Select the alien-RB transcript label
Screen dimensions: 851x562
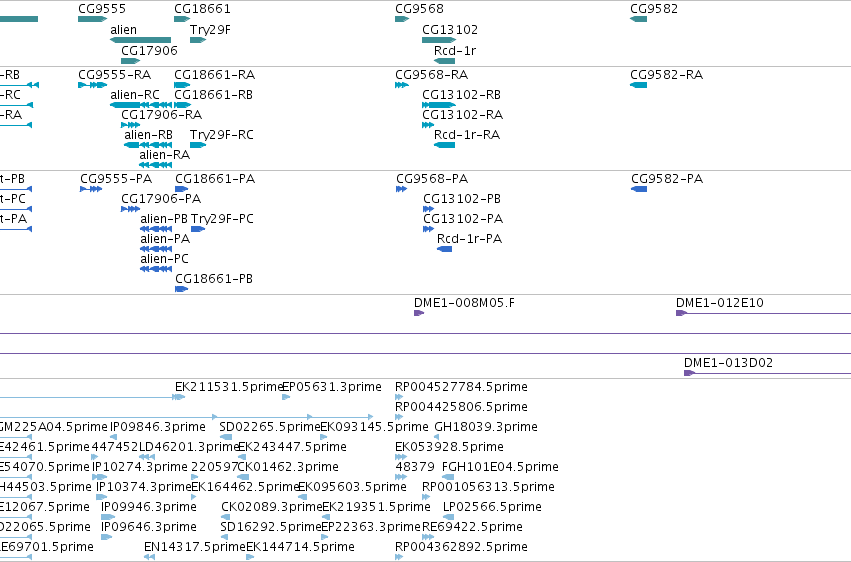click(148, 135)
